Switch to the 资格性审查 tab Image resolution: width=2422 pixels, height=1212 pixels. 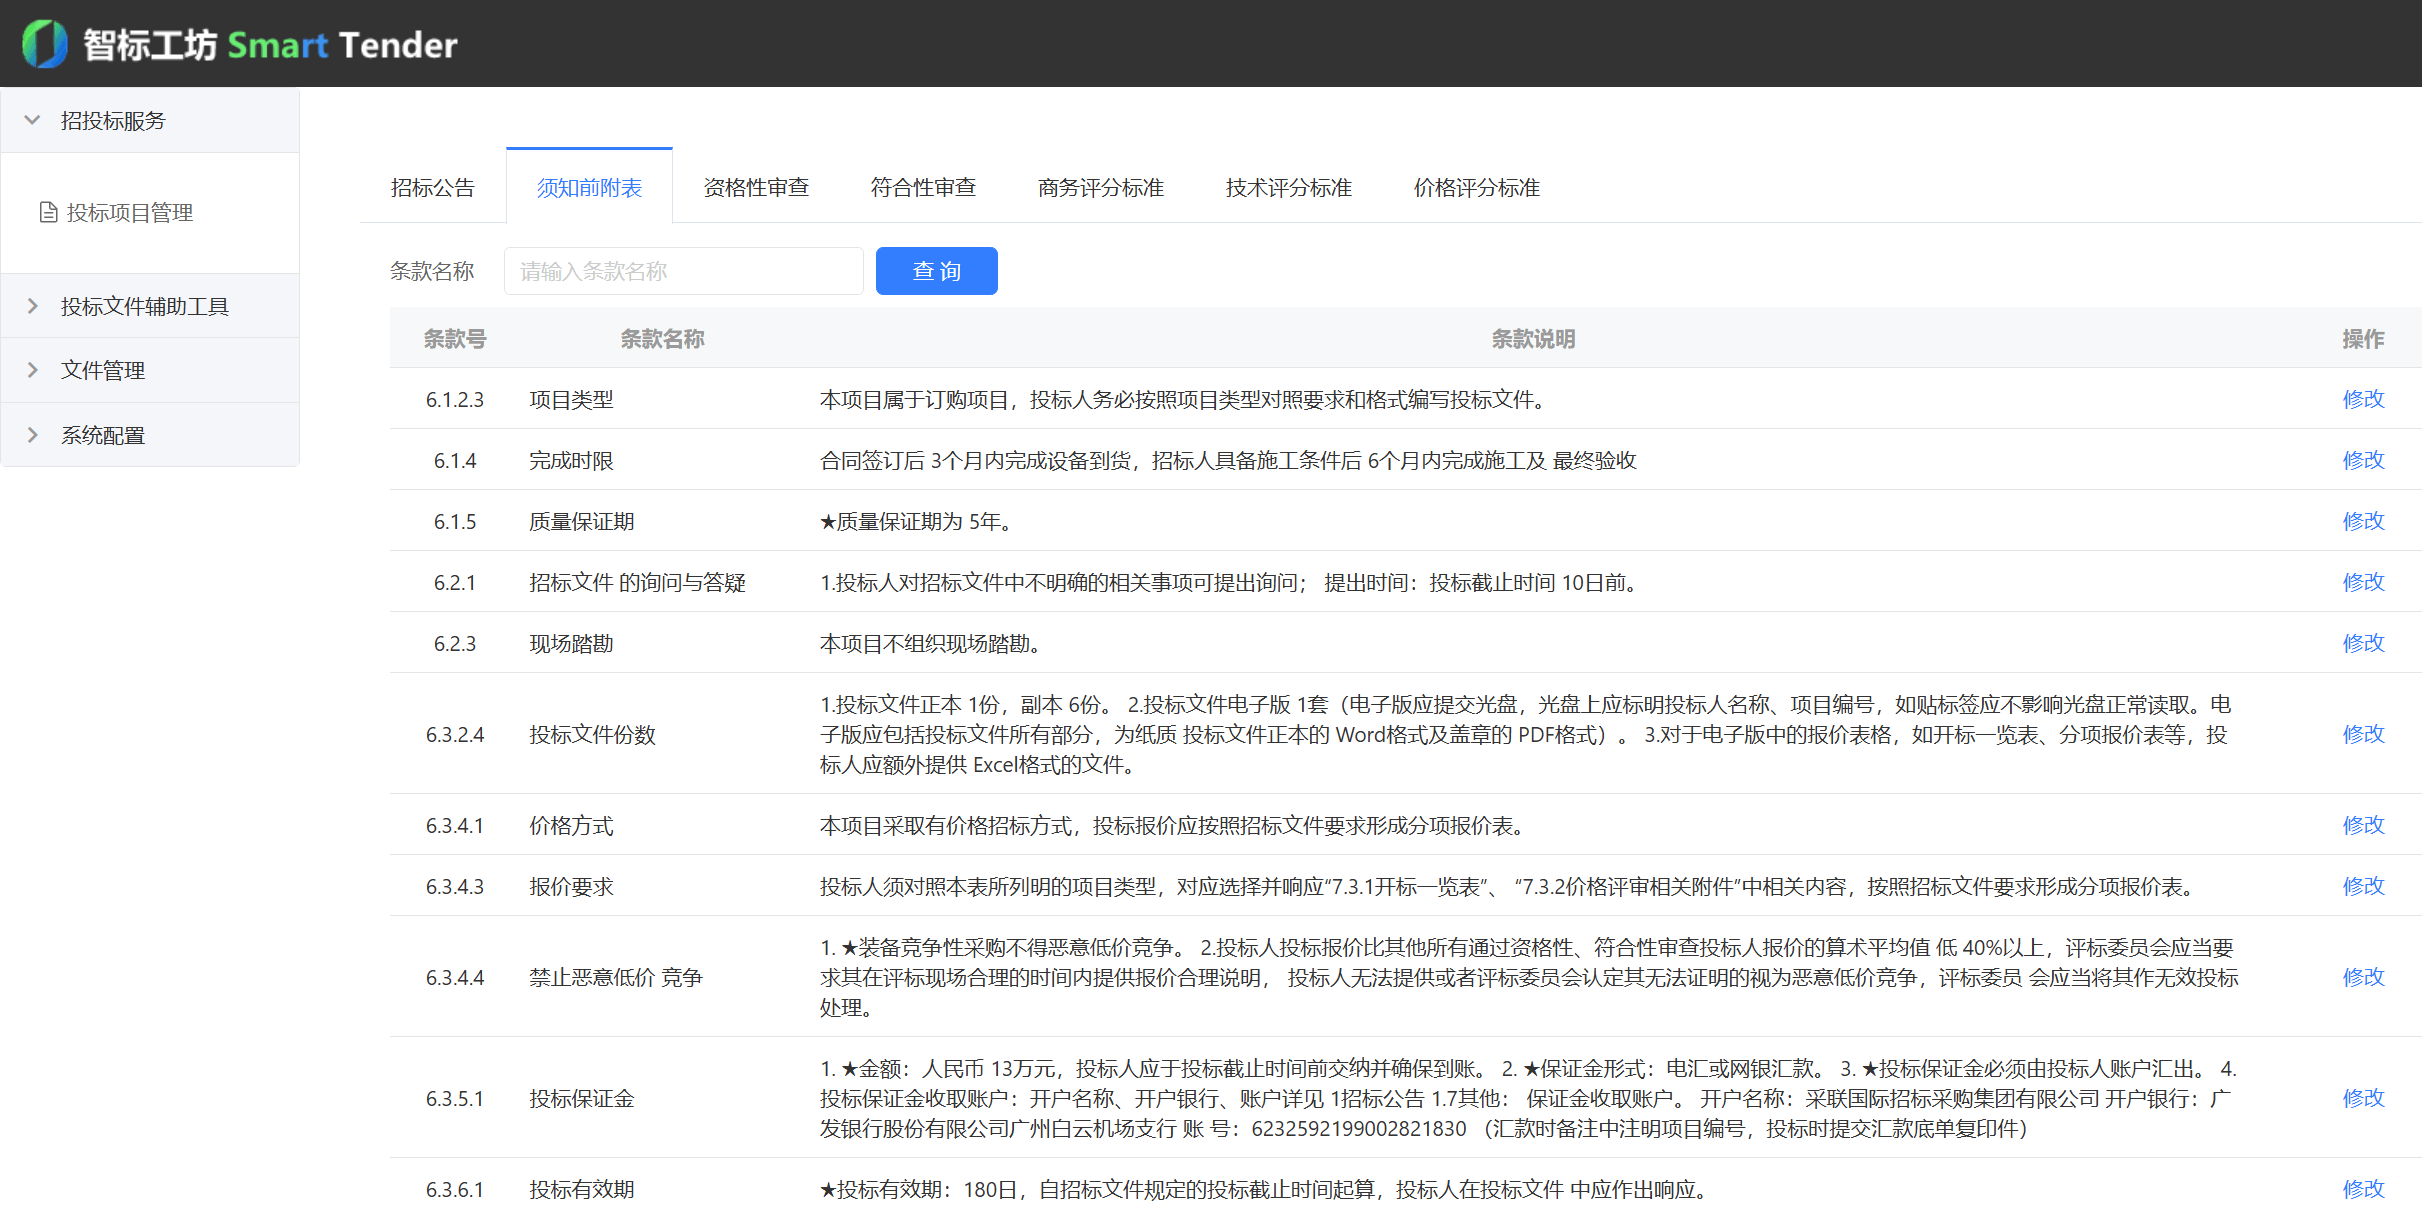coord(756,187)
